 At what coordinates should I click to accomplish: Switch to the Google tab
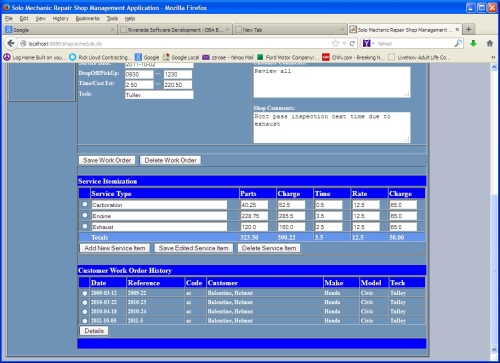click(x=60, y=30)
